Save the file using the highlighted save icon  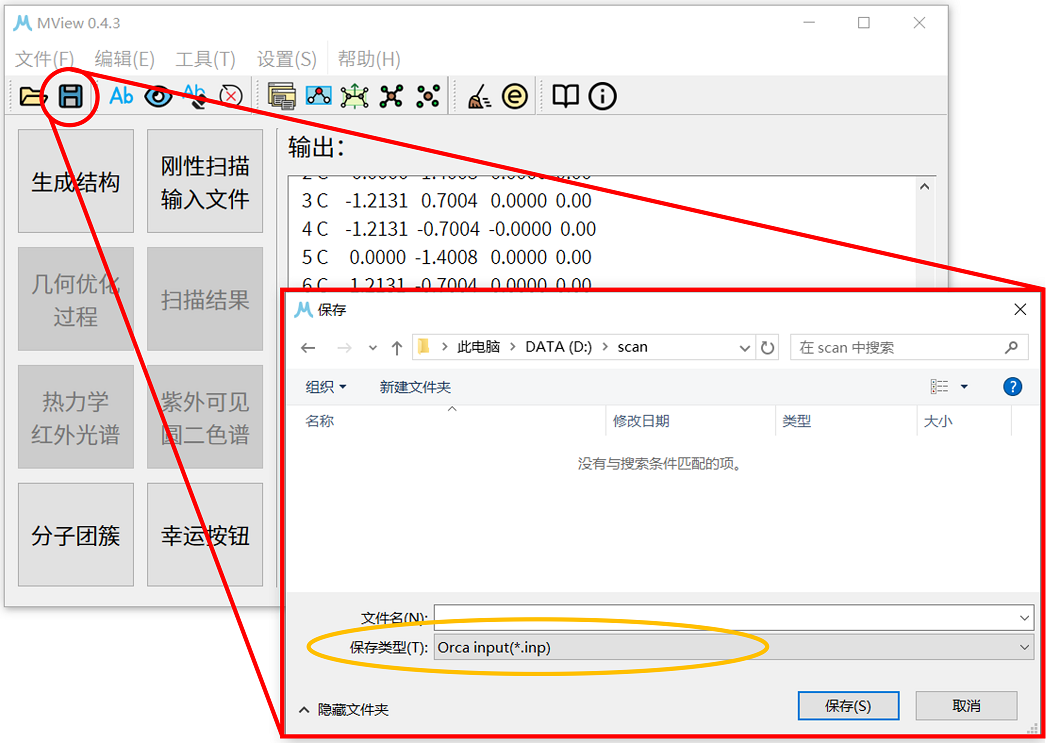click(x=70, y=95)
